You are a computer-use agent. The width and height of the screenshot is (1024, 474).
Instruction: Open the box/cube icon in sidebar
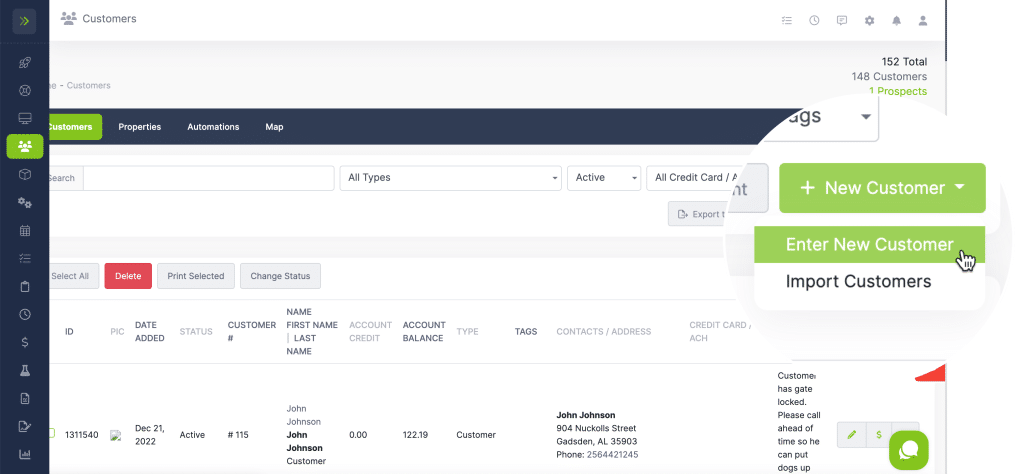point(25,174)
